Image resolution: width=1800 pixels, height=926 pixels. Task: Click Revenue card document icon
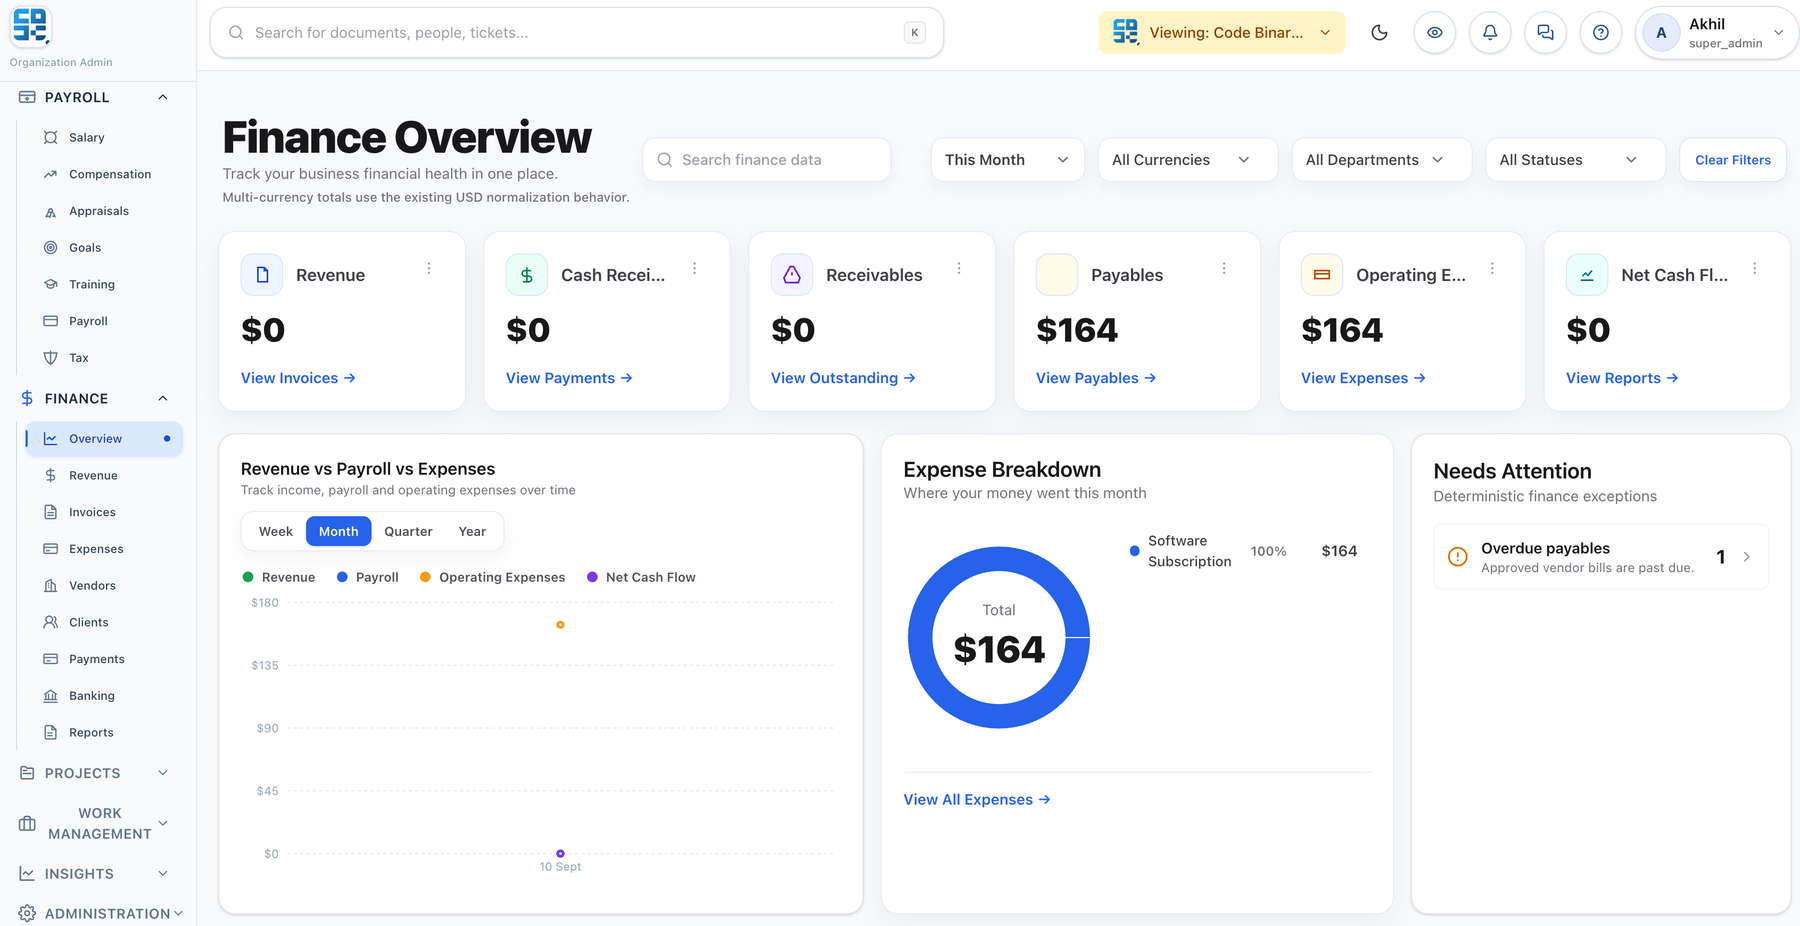tap(262, 275)
